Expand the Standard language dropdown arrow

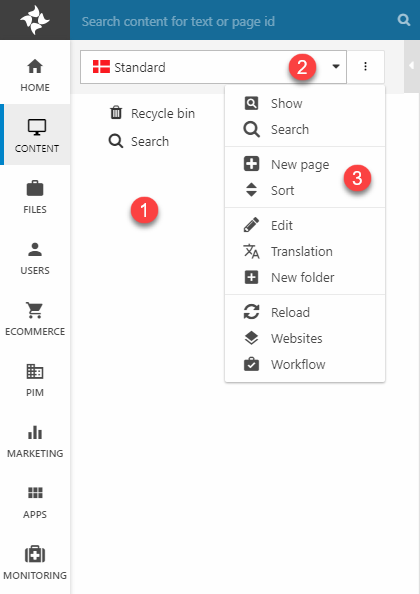click(x=336, y=67)
